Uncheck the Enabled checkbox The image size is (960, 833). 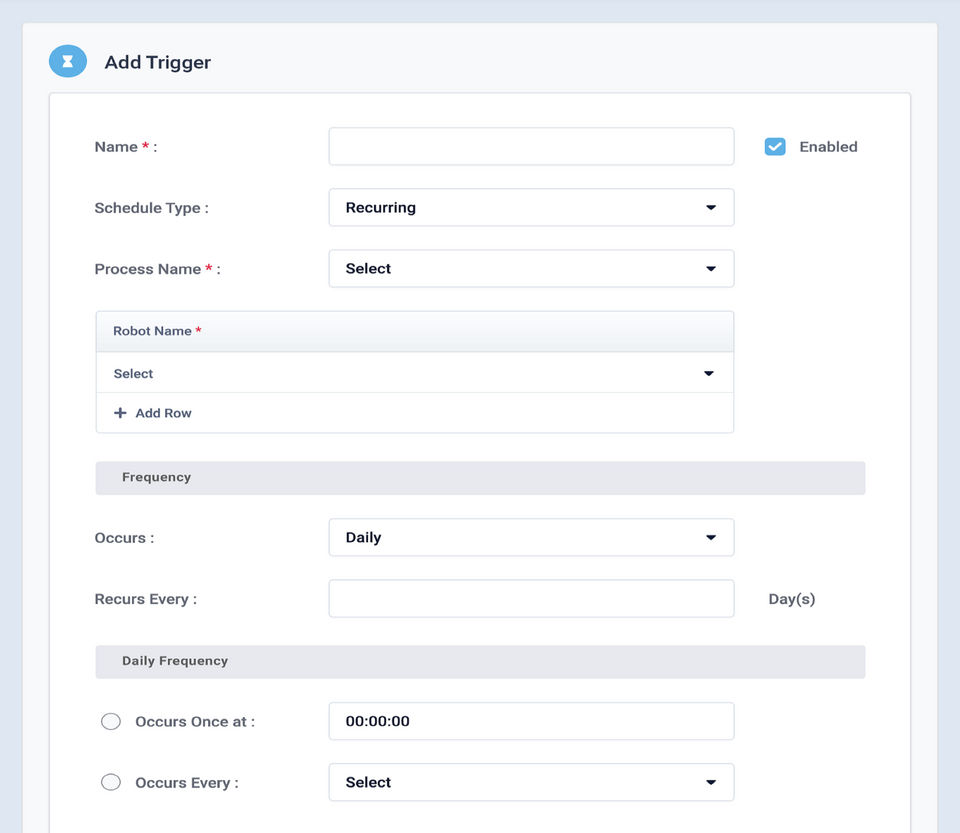775,147
